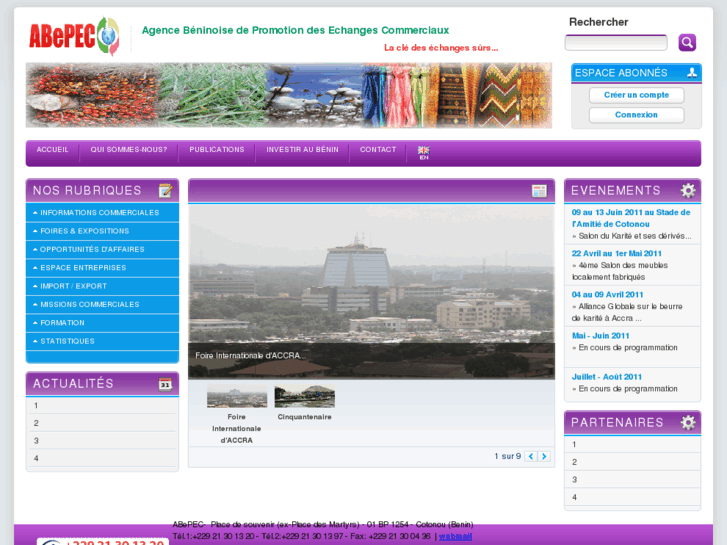The height and width of the screenshot is (545, 727).
Task: Click the Agence Béninoise de Promotion title
Action: tap(295, 31)
